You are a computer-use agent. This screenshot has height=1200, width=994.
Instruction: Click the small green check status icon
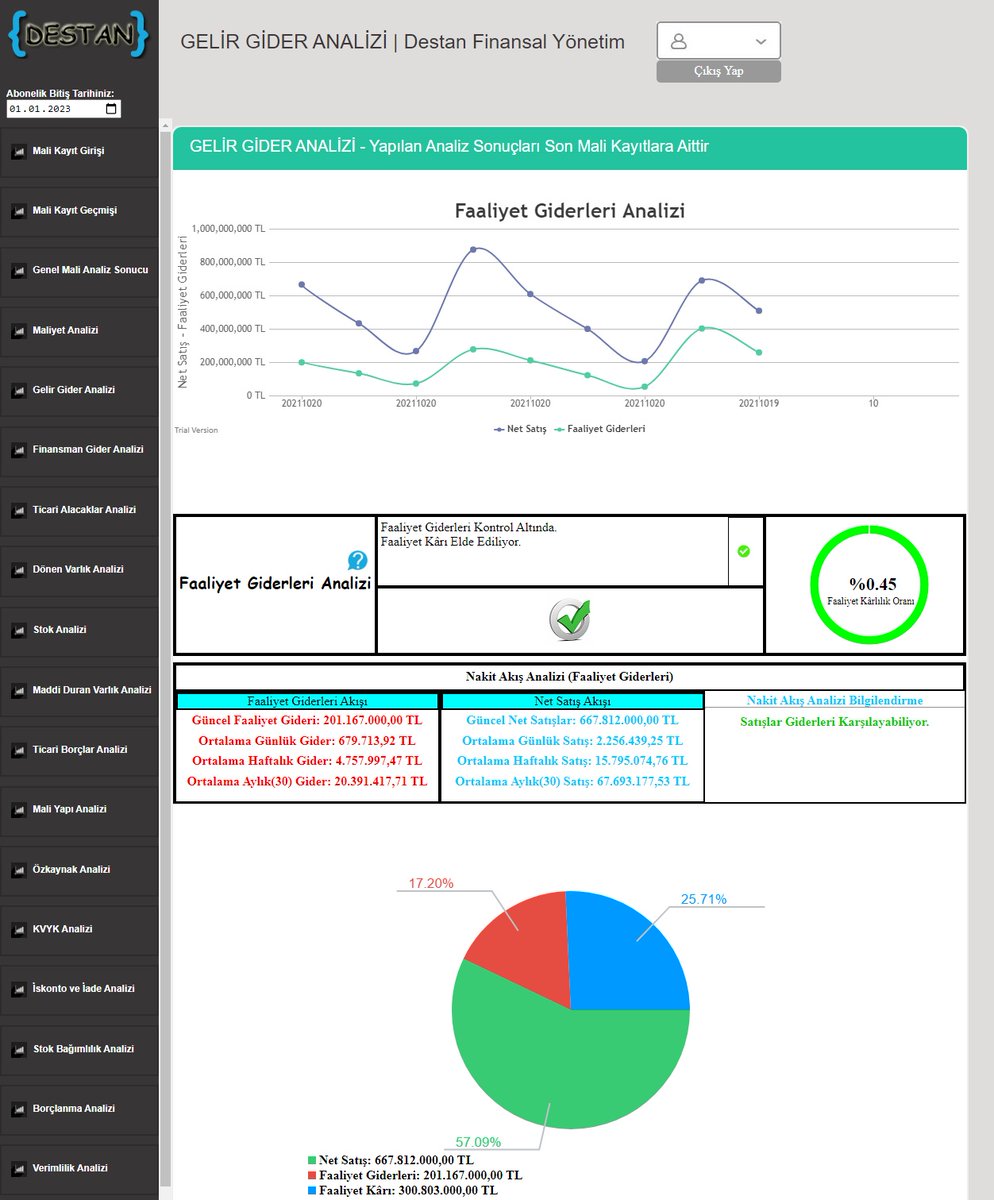744,551
